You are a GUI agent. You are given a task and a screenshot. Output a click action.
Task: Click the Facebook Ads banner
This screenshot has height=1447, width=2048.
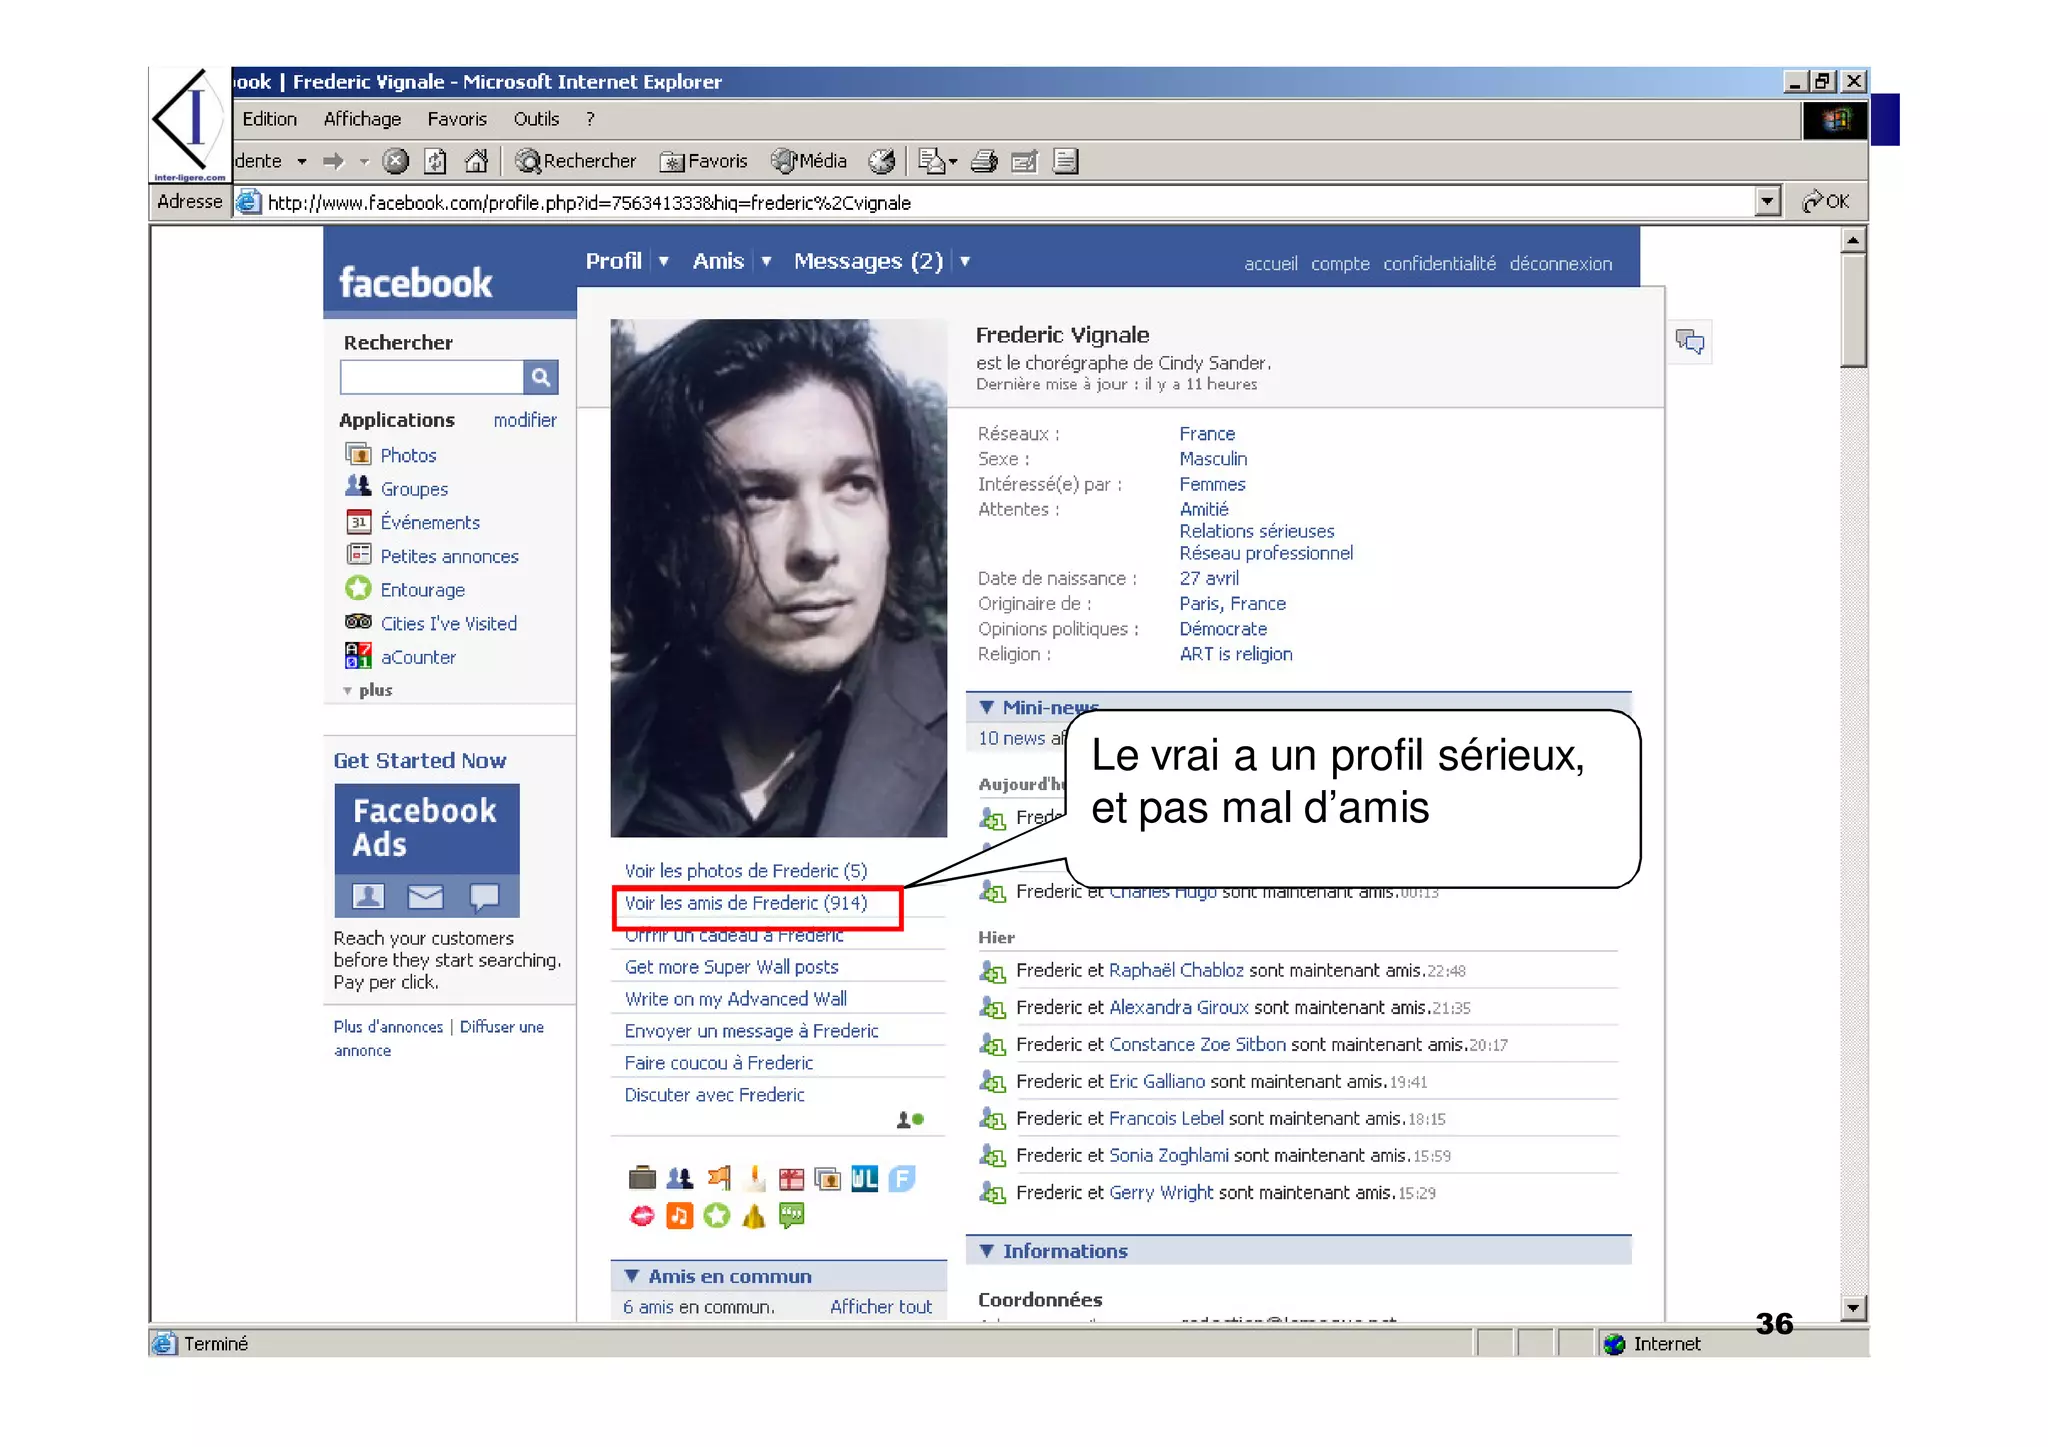[426, 850]
